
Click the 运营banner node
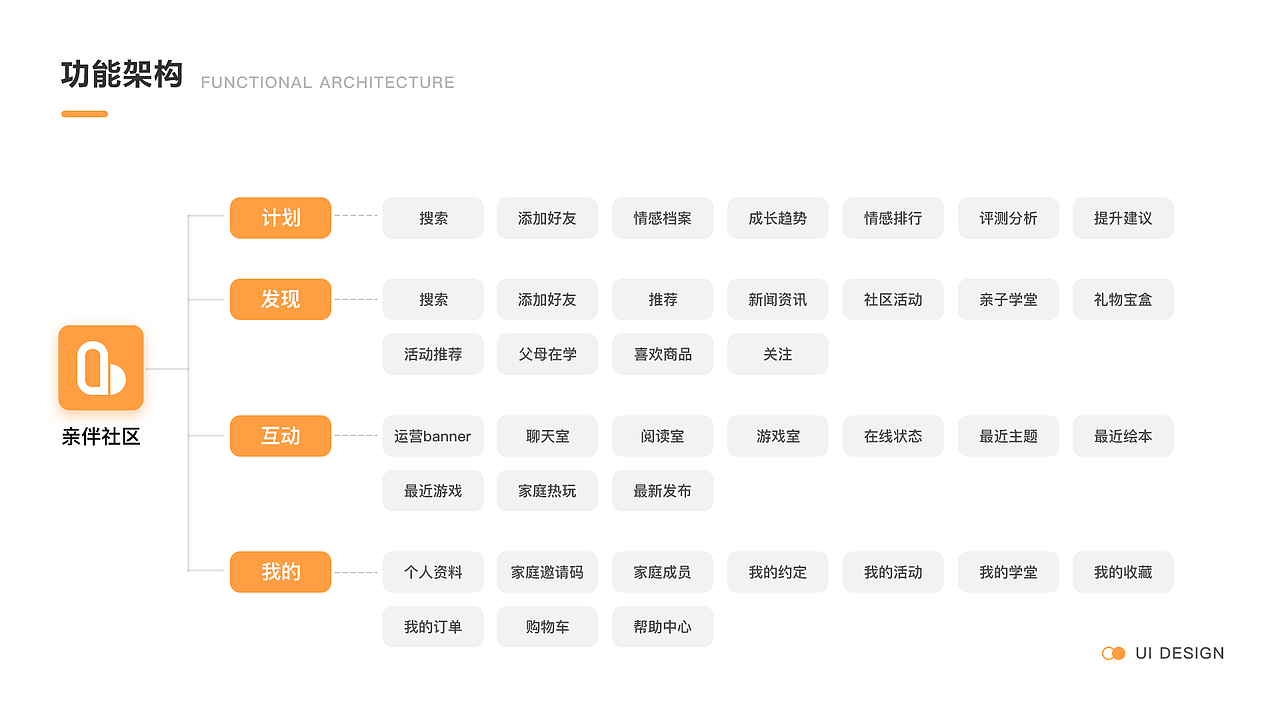click(x=432, y=436)
